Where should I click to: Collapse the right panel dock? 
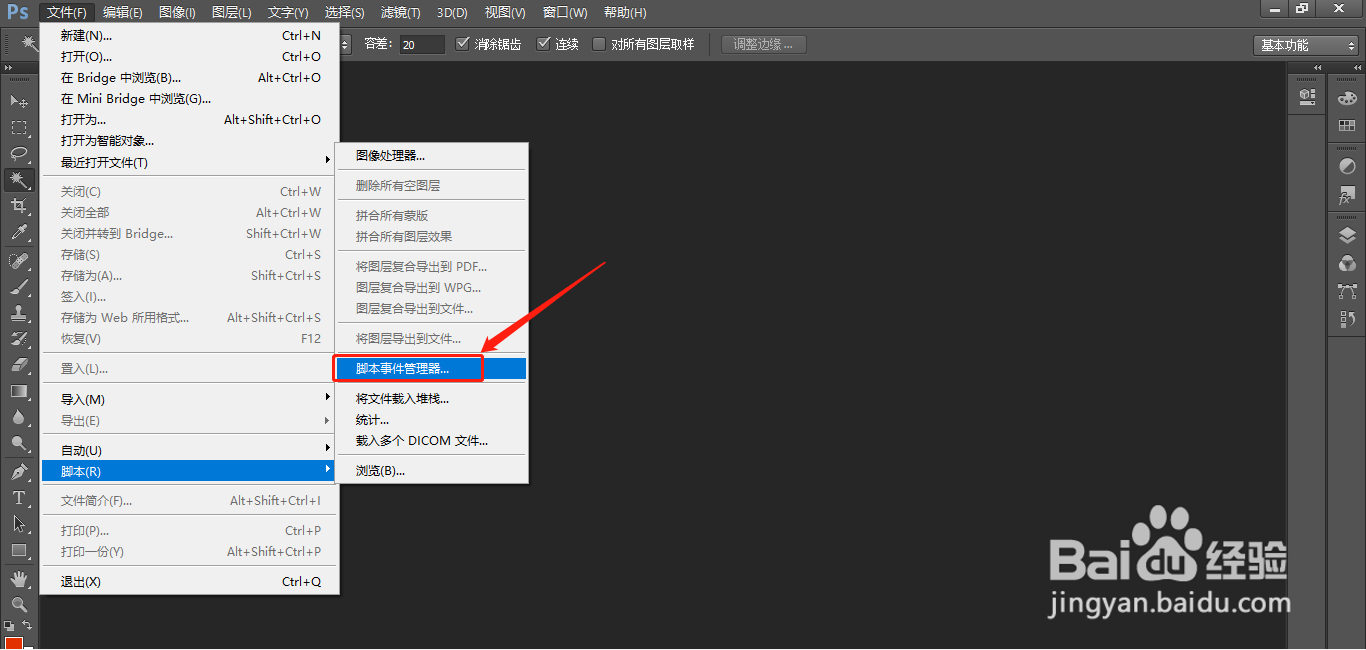[x=1357, y=66]
